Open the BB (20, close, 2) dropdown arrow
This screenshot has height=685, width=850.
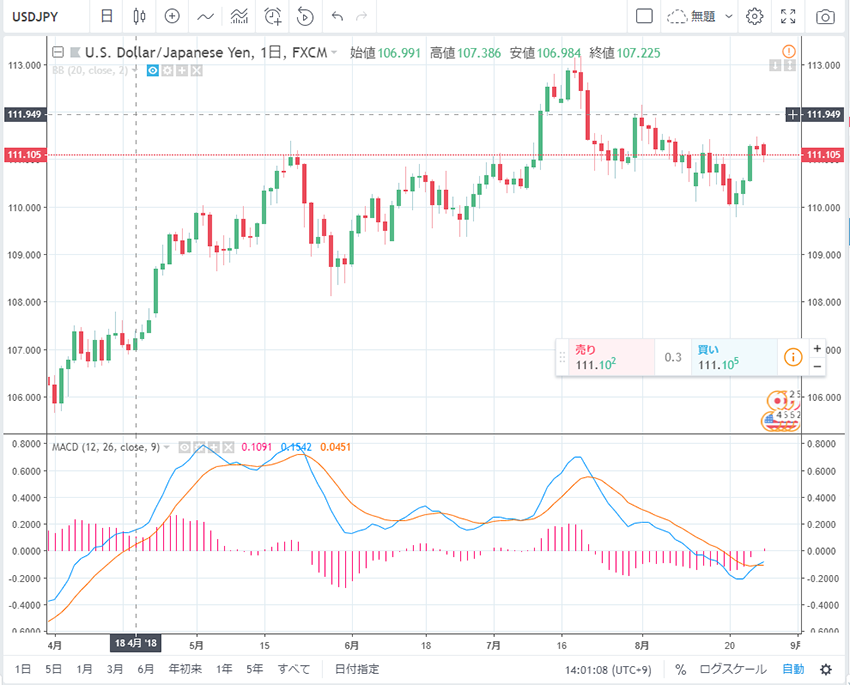click(134, 70)
